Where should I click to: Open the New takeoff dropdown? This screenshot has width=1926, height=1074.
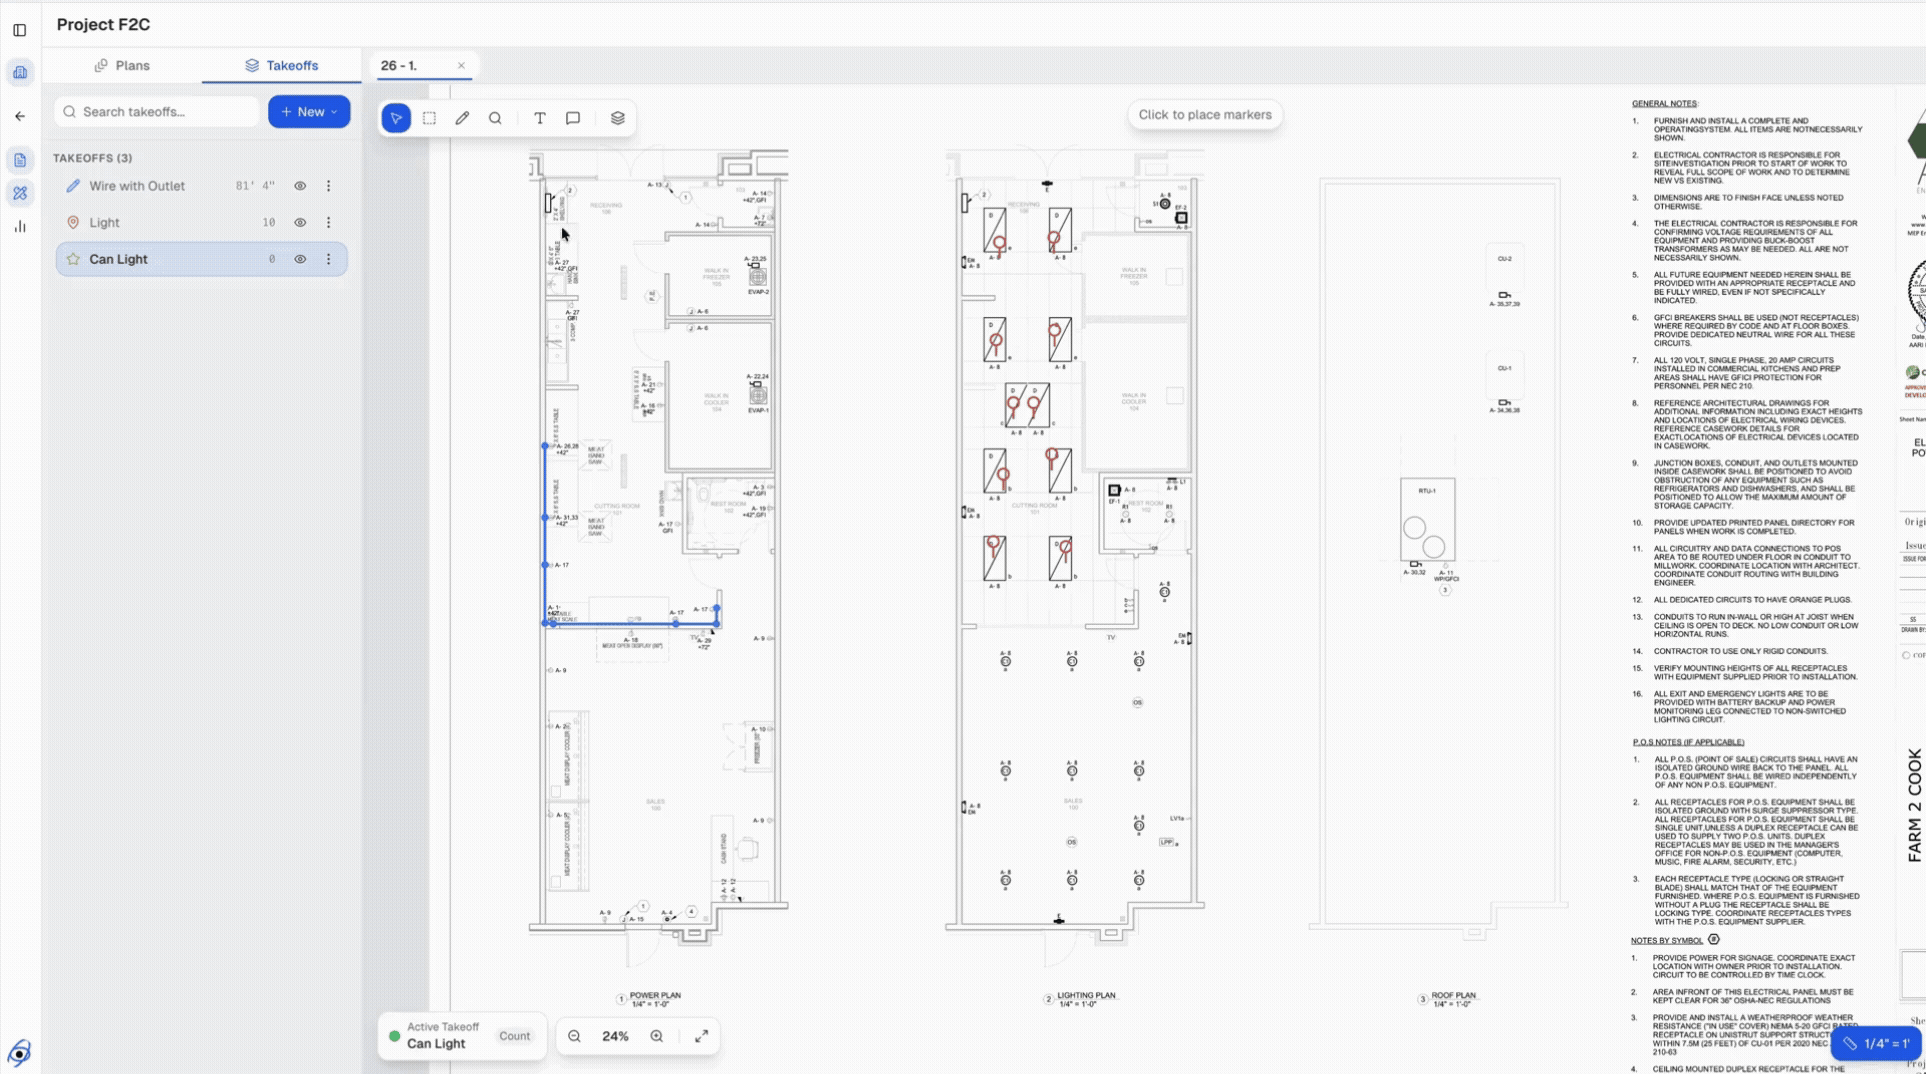pyautogui.click(x=309, y=112)
